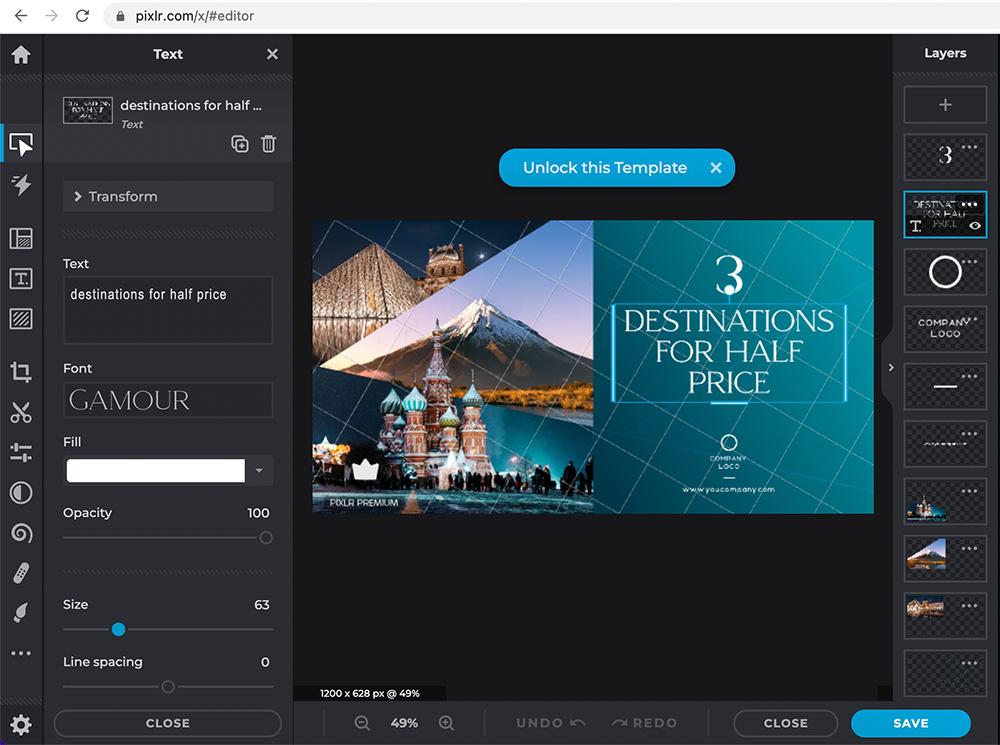
Task: Open the Filter half-circle tool
Action: tap(21, 493)
